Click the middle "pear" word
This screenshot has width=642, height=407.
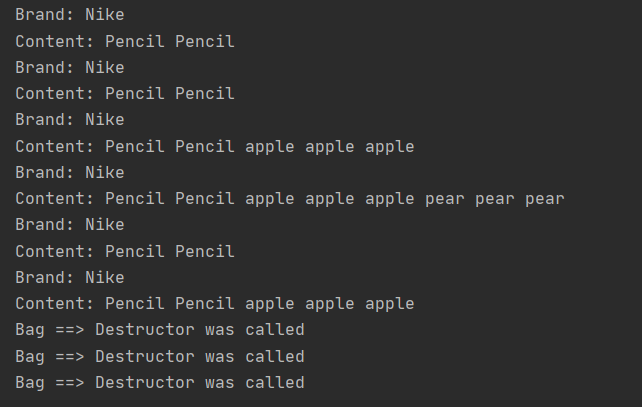(x=494, y=199)
